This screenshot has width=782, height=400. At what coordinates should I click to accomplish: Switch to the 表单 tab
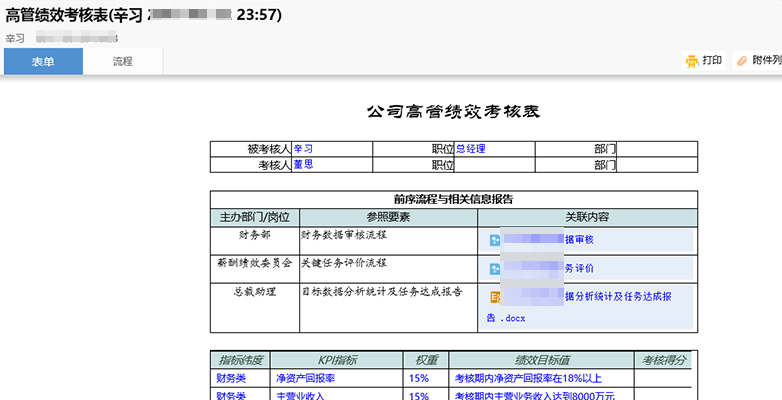tap(43, 61)
